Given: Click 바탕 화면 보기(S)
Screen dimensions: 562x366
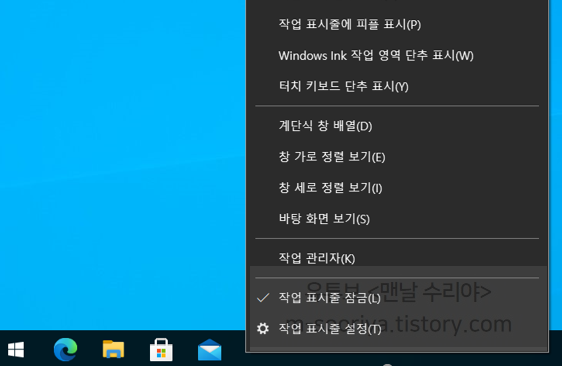Looking at the screenshot, I should point(397,219).
